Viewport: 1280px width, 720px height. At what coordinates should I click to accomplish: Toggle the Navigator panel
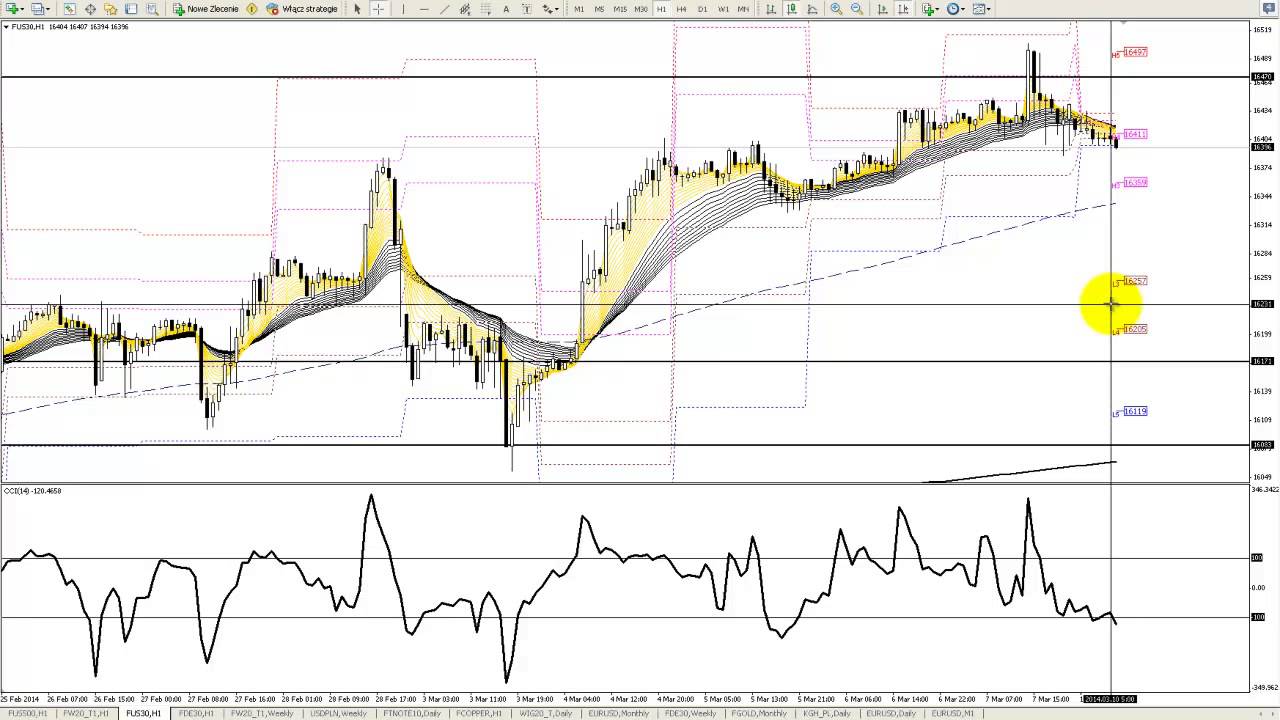click(110, 9)
